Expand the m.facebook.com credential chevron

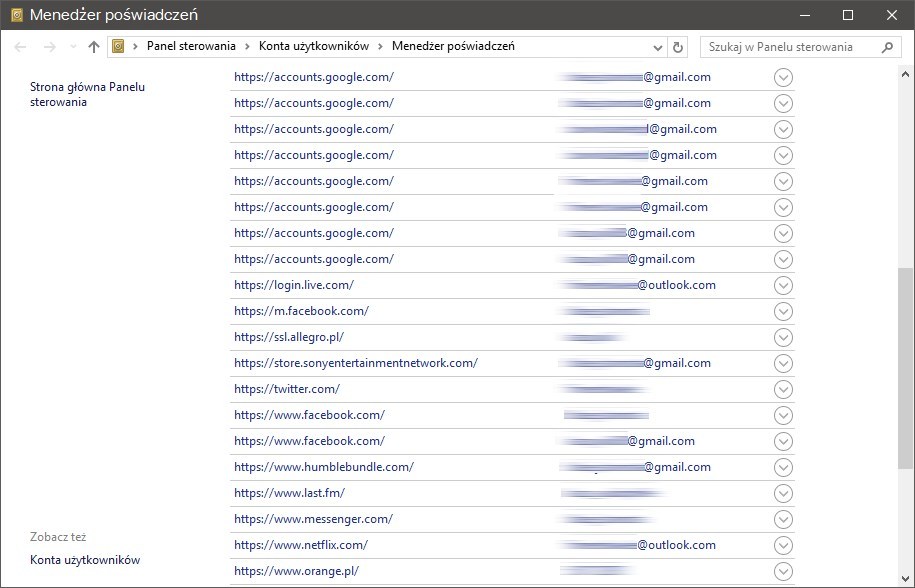(x=783, y=312)
